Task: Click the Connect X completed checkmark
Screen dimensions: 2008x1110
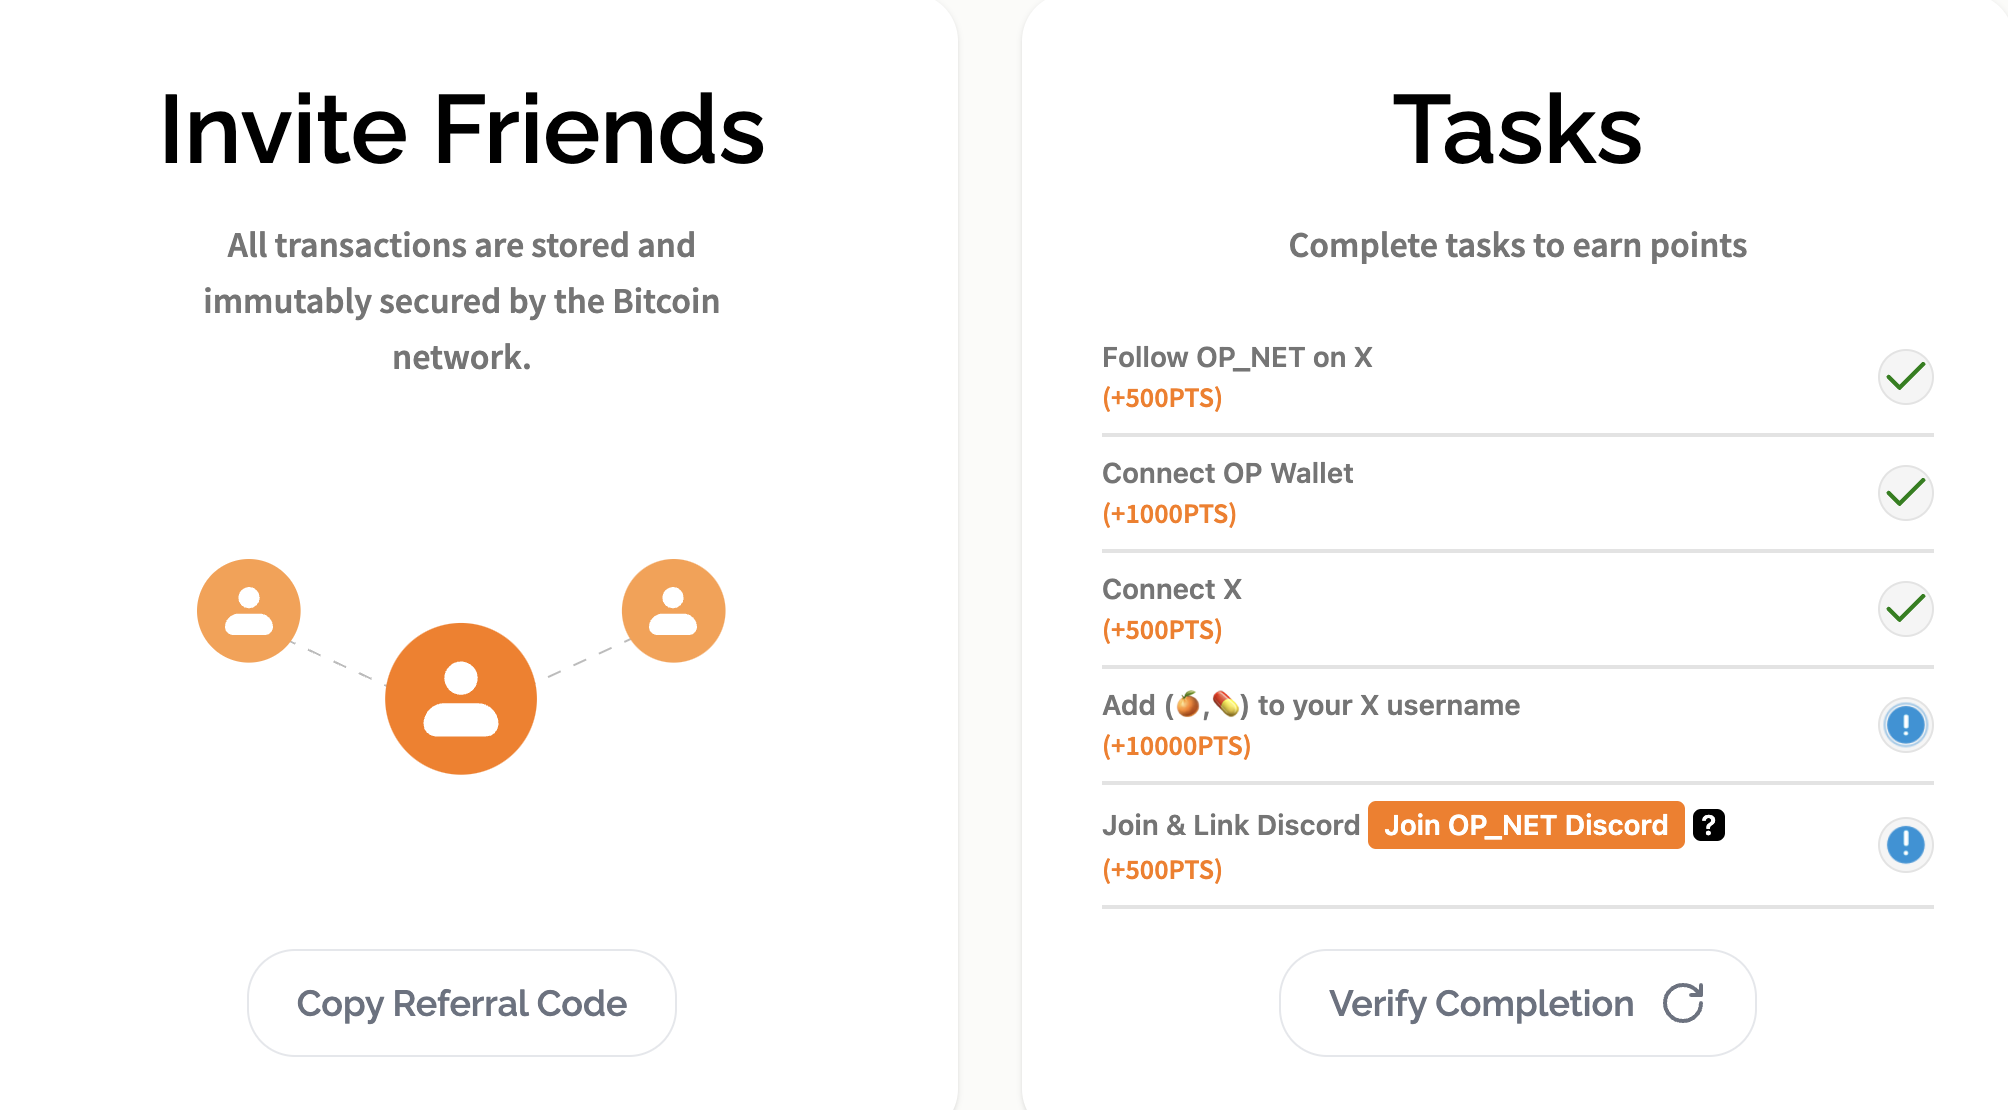Action: (1905, 609)
